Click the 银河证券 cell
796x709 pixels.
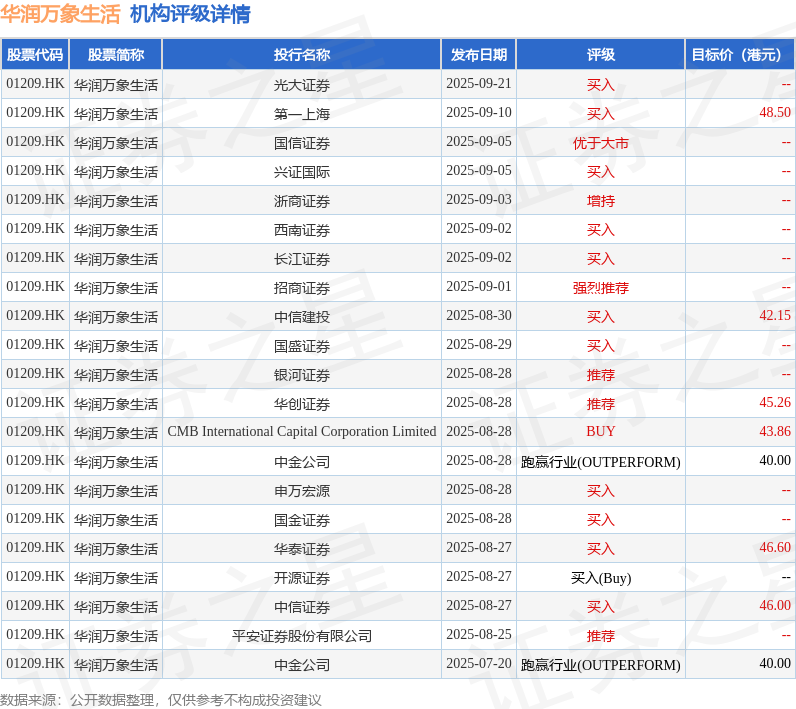click(x=302, y=375)
